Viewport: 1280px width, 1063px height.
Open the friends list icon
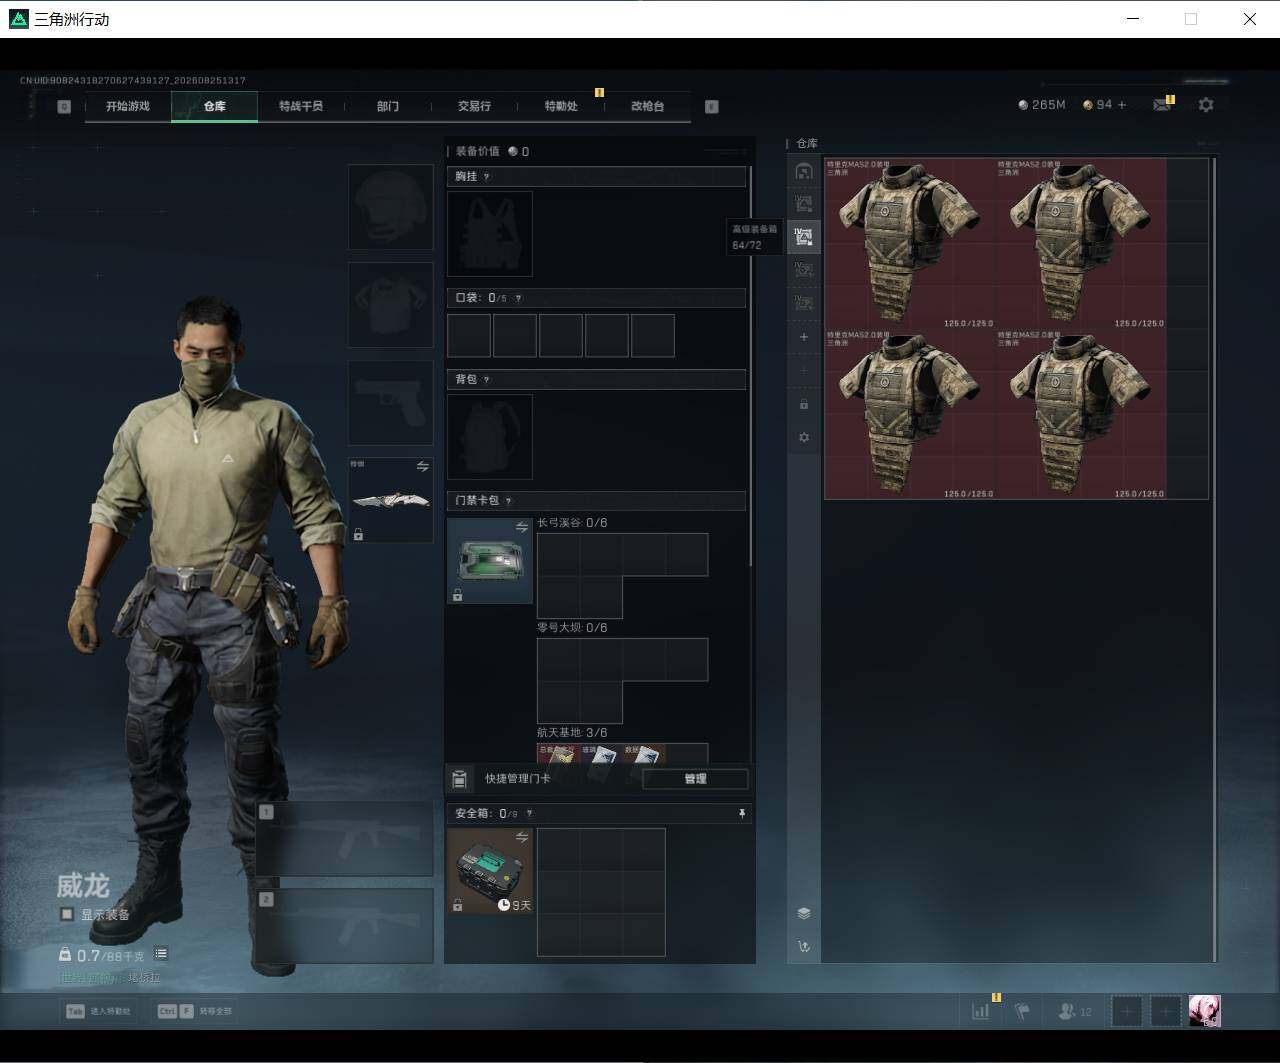pos(1067,1011)
